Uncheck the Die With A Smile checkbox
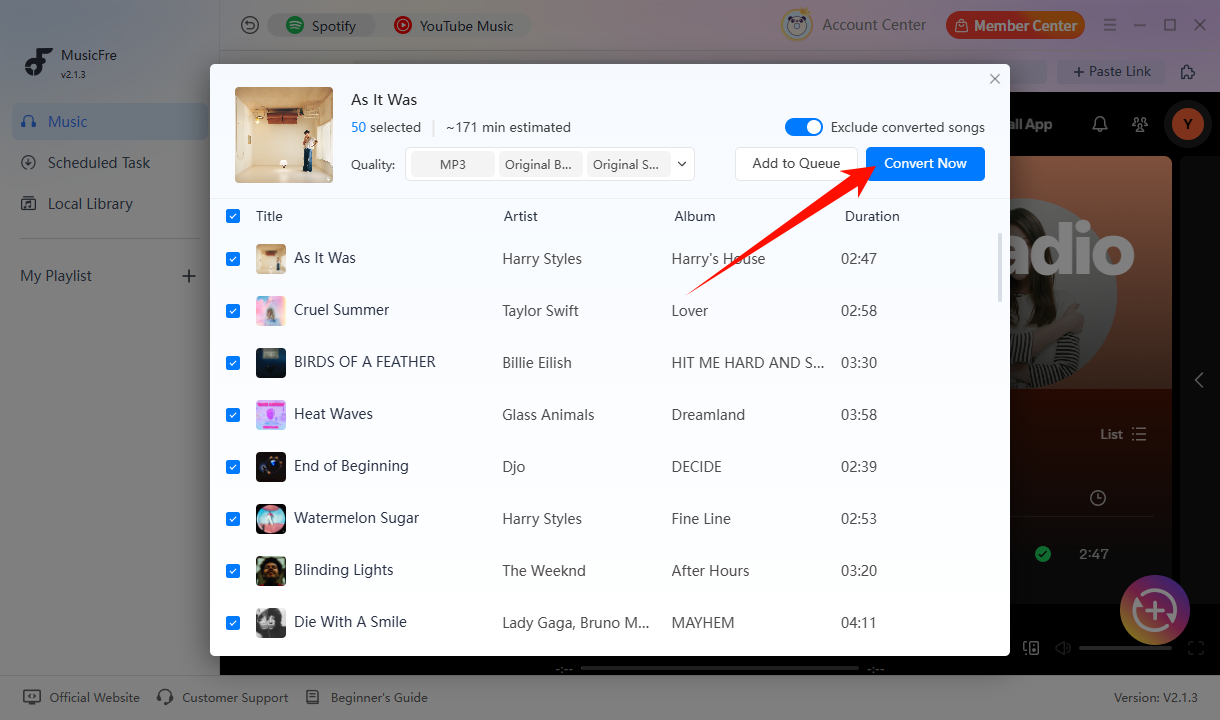Screen dimensions: 1220x720 233,623
